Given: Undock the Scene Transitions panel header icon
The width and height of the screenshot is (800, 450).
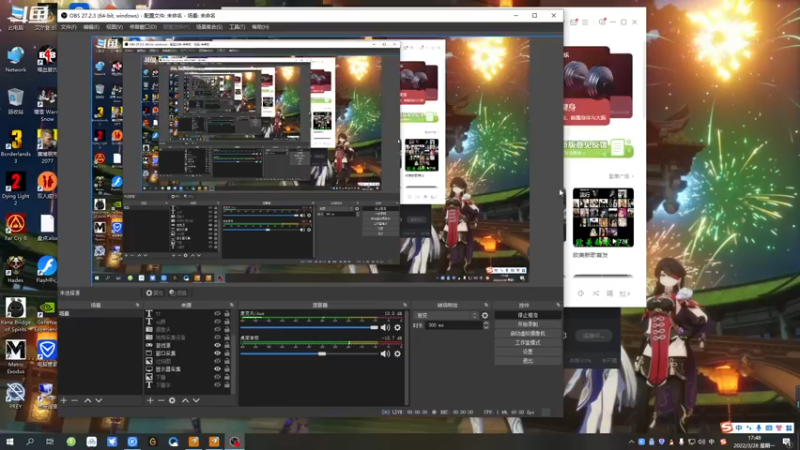Looking at the screenshot, I should pos(486,305).
